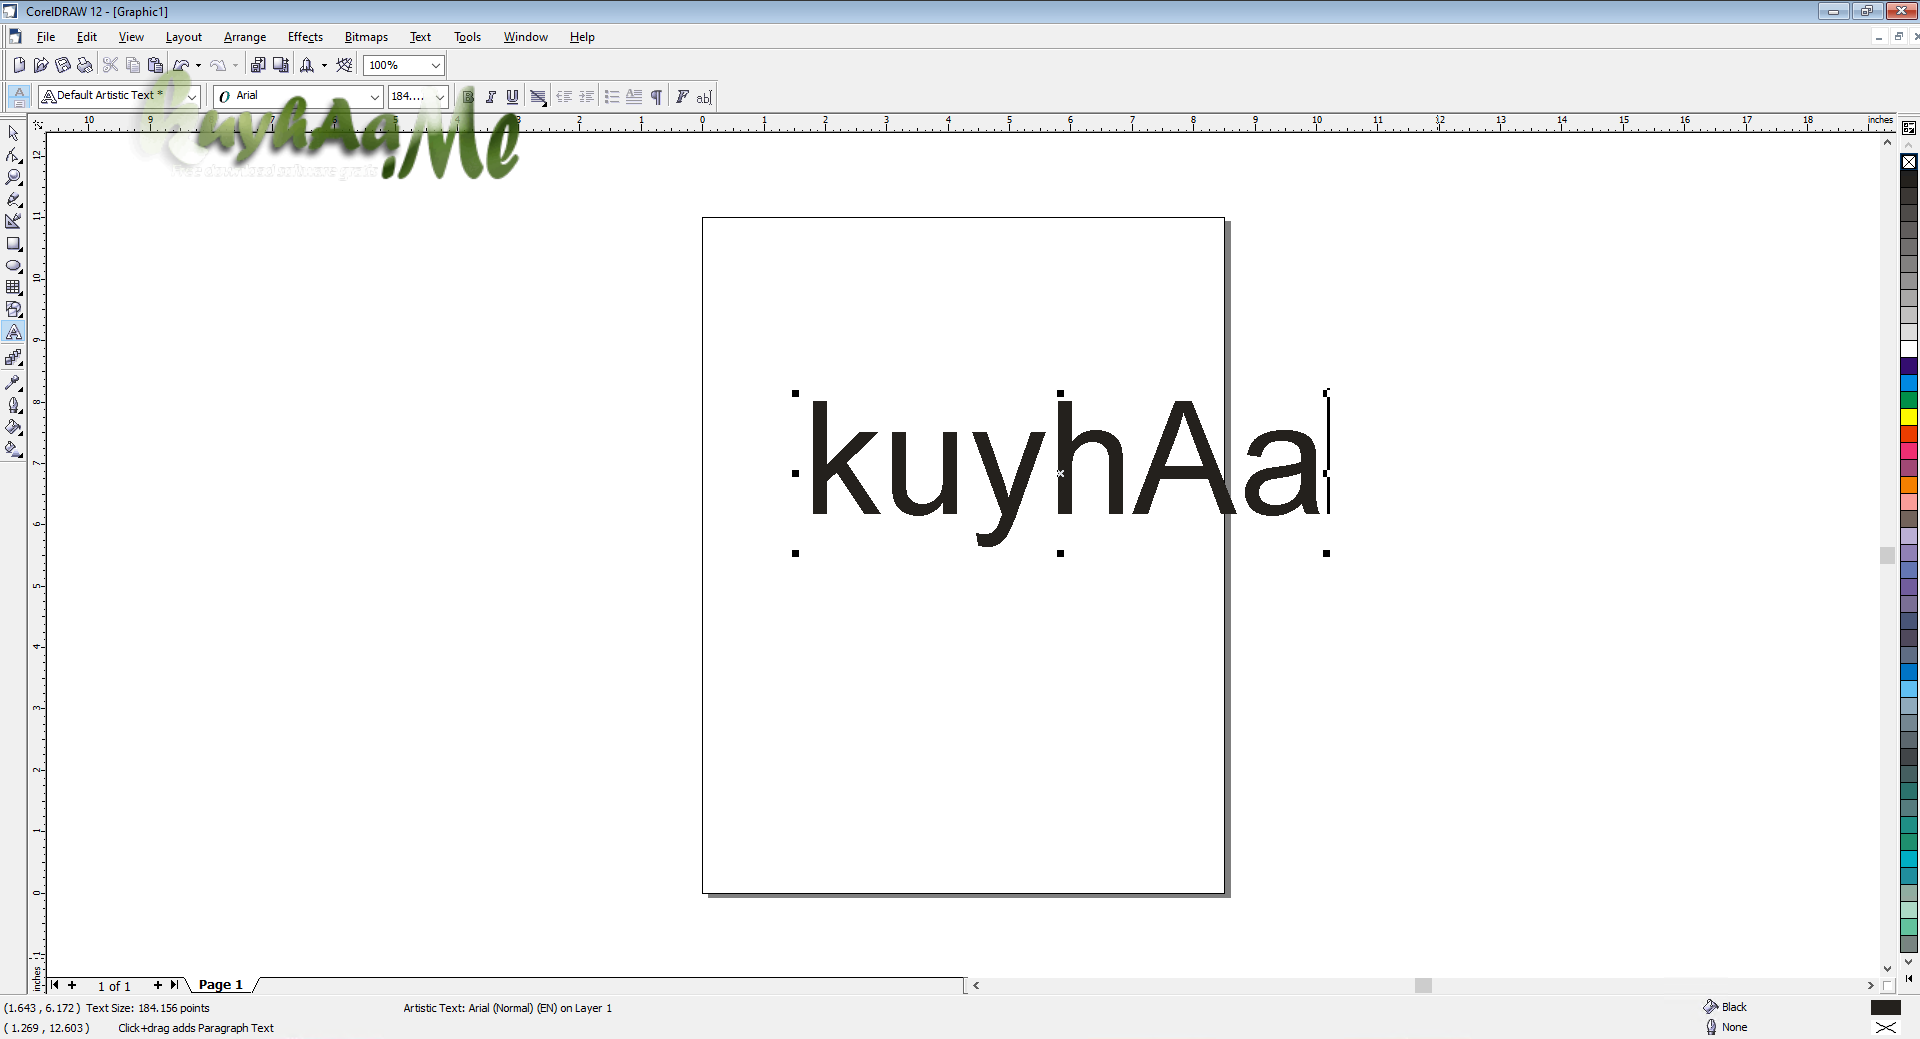The image size is (1920, 1039).
Task: Click the increase indent button
Action: click(586, 97)
